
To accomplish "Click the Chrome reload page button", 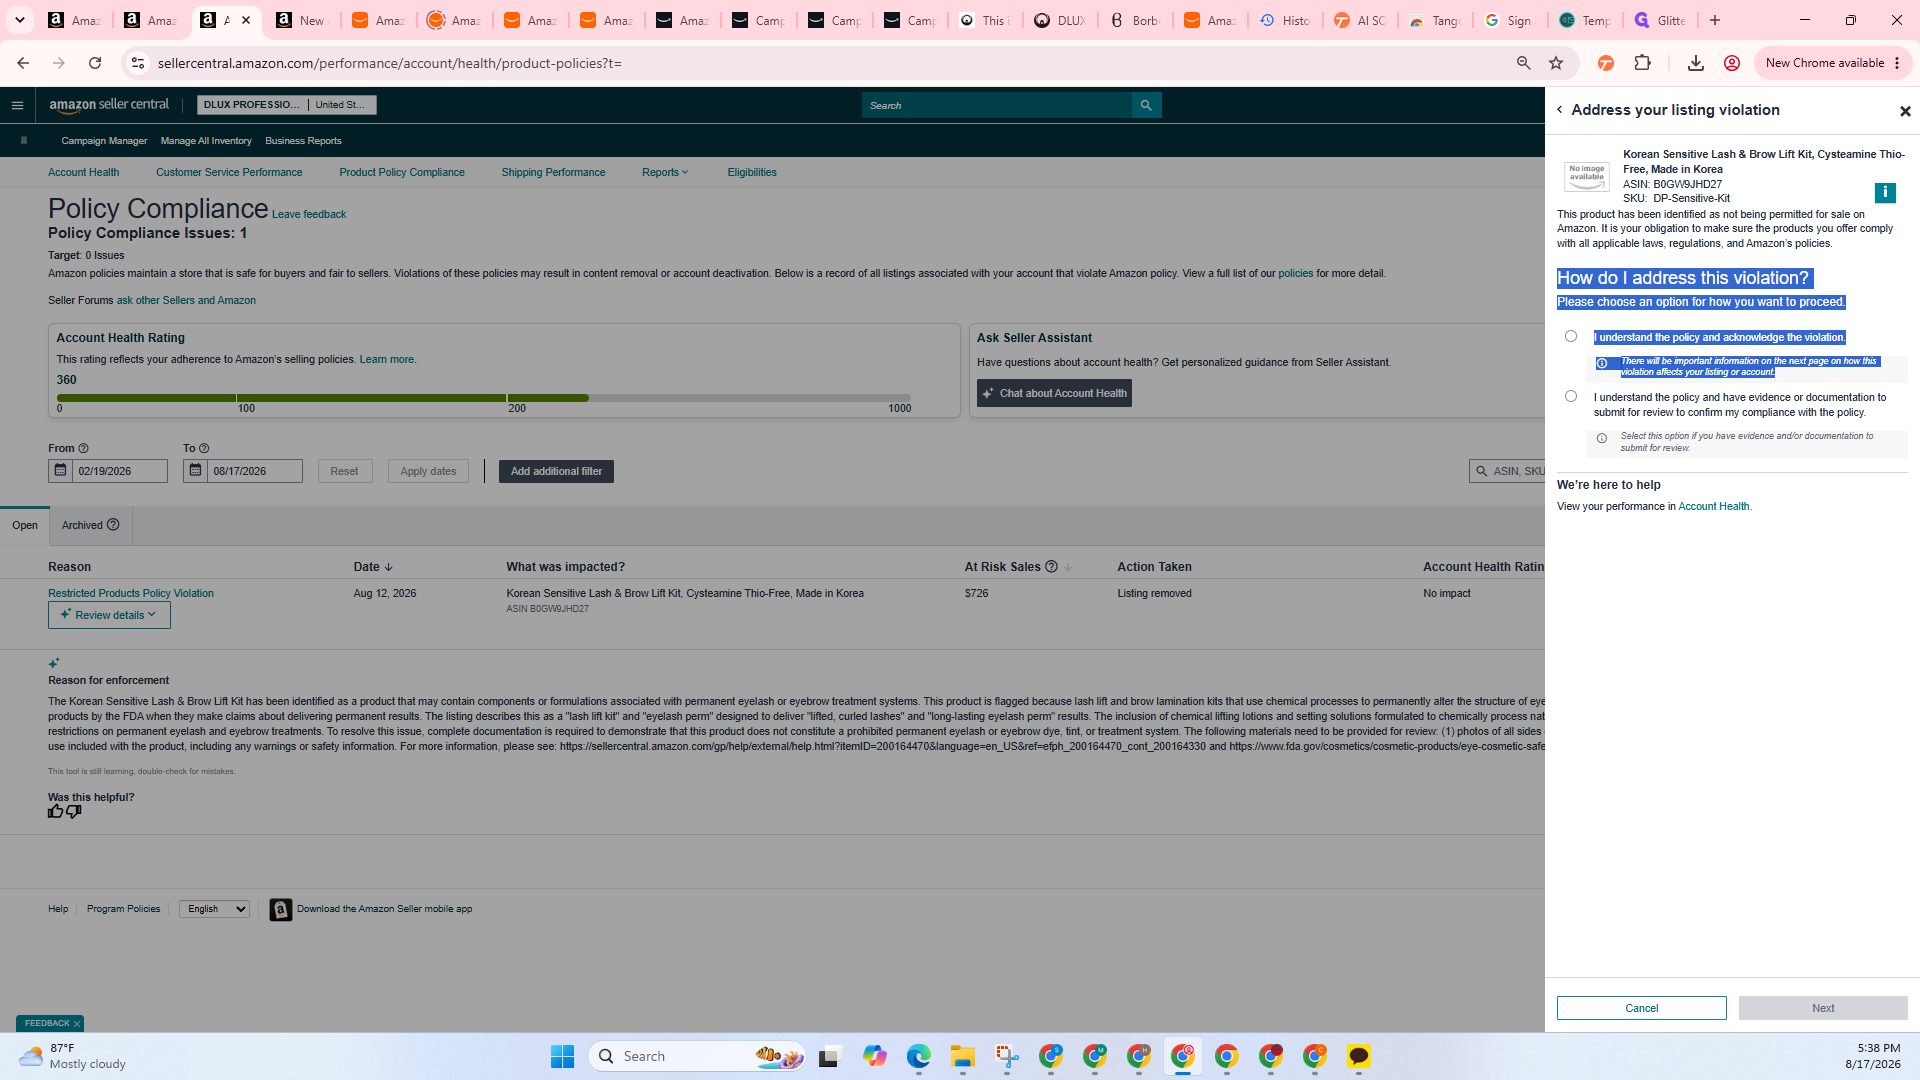I will pyautogui.click(x=95, y=63).
